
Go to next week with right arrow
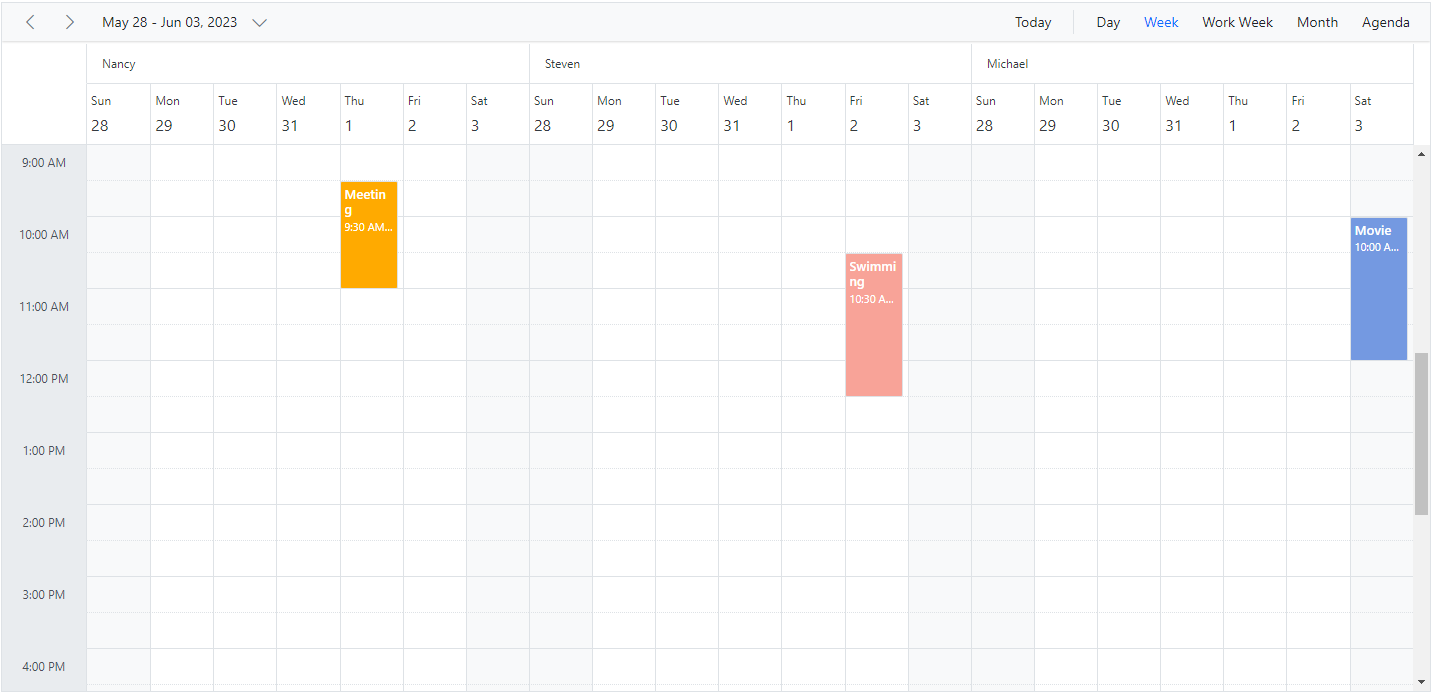69,22
